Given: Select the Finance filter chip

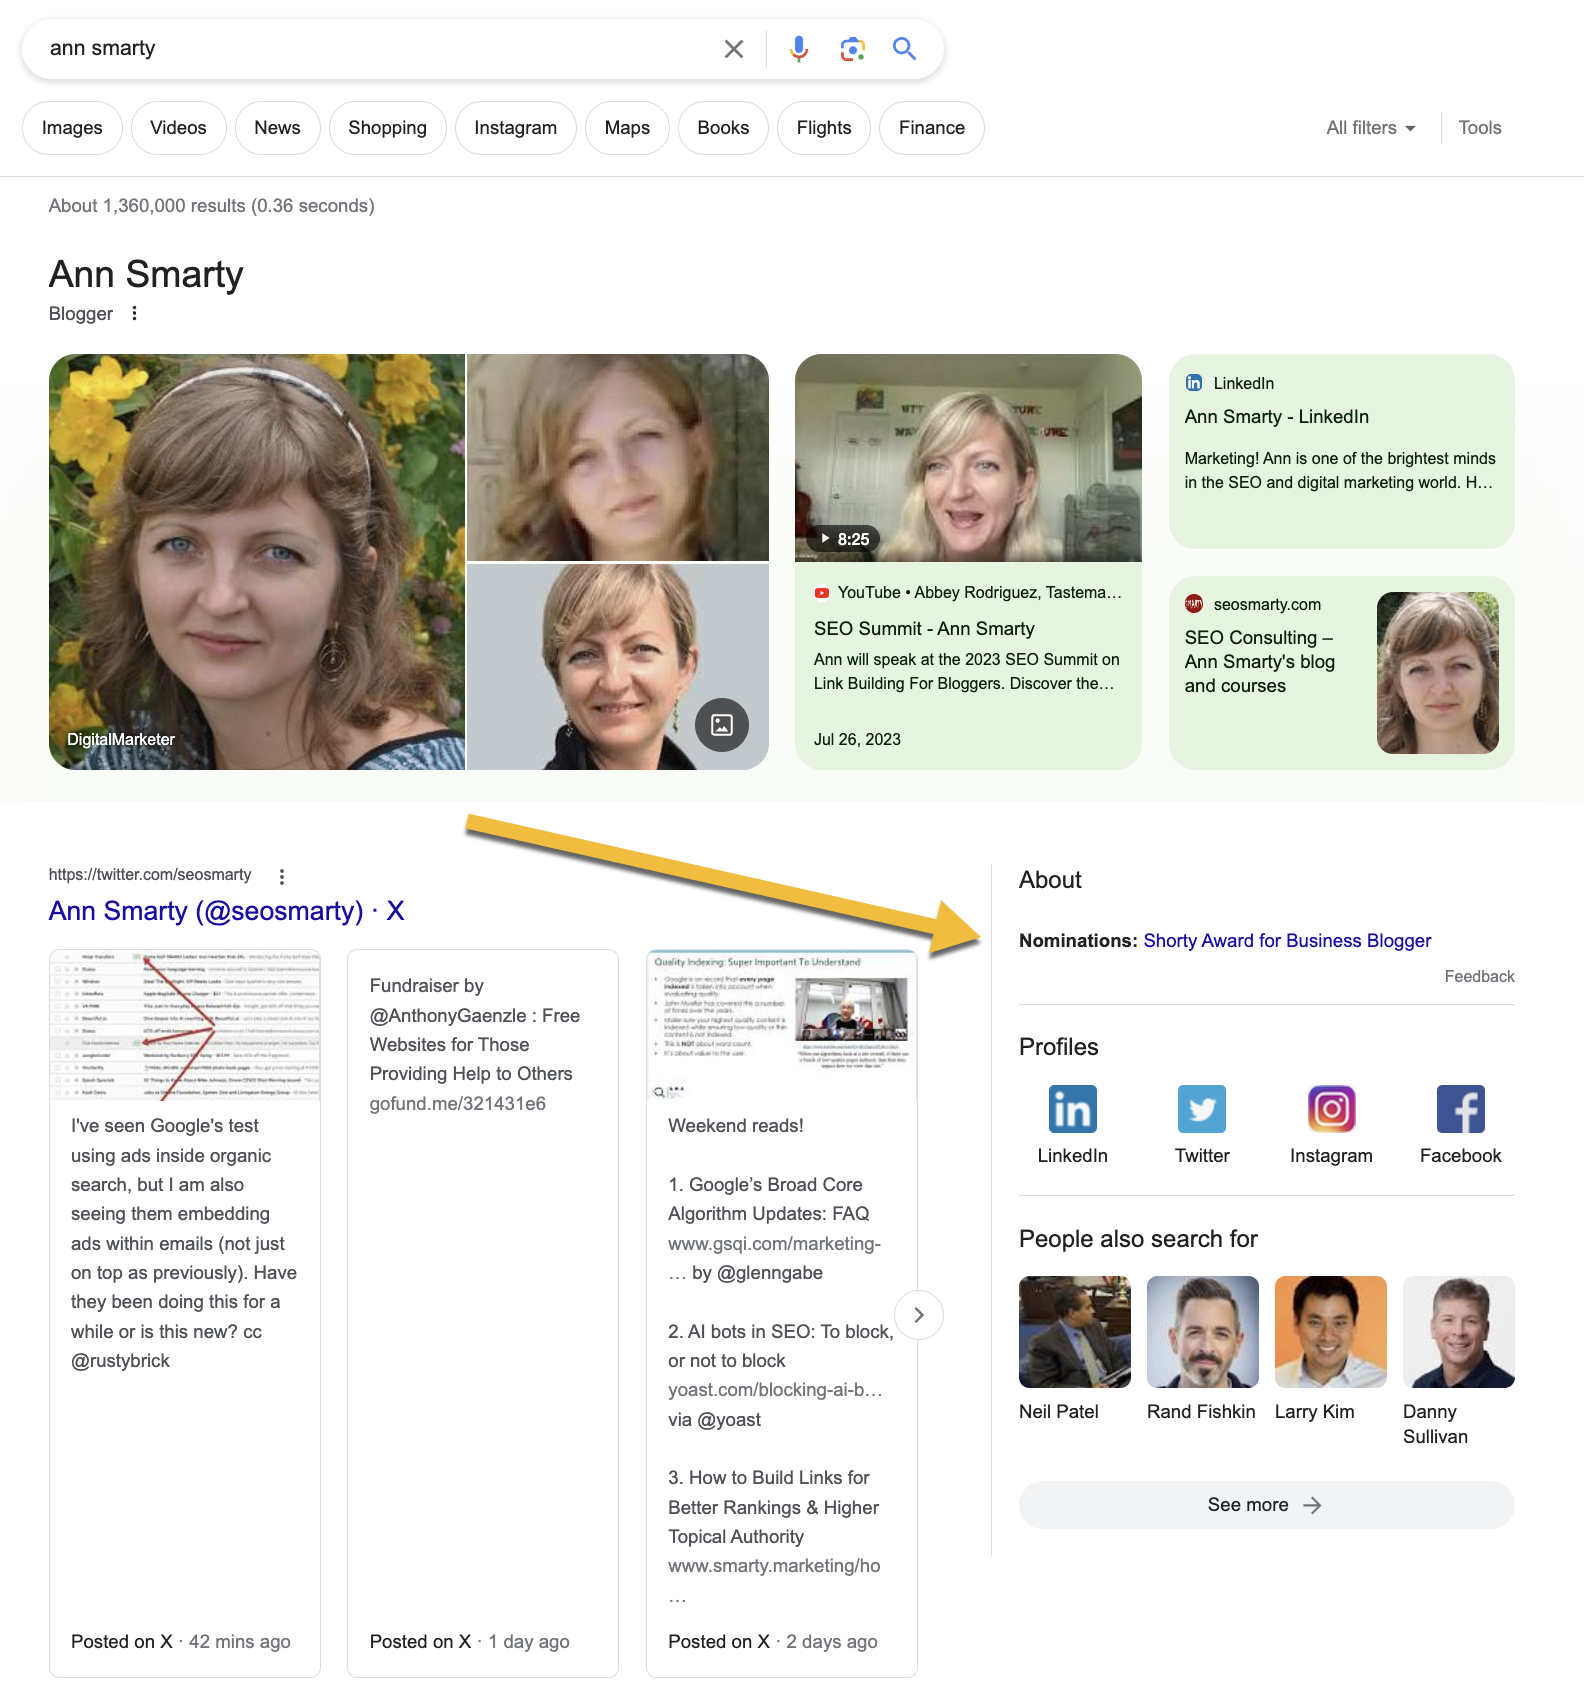Looking at the screenshot, I should pyautogui.click(x=931, y=128).
